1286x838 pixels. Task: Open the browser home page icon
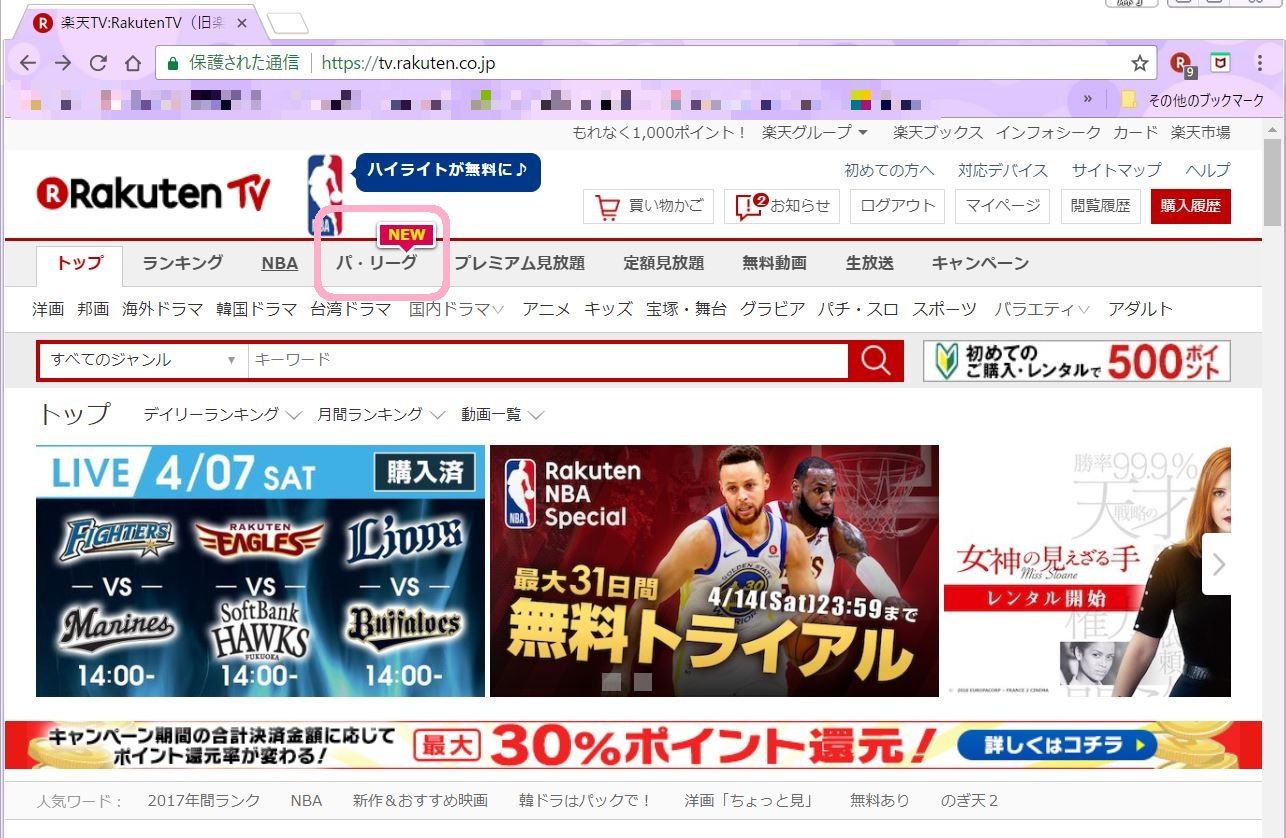[x=132, y=63]
